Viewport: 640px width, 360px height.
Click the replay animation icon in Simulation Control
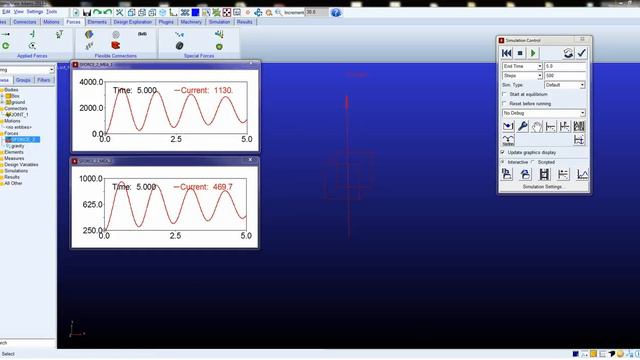point(568,53)
